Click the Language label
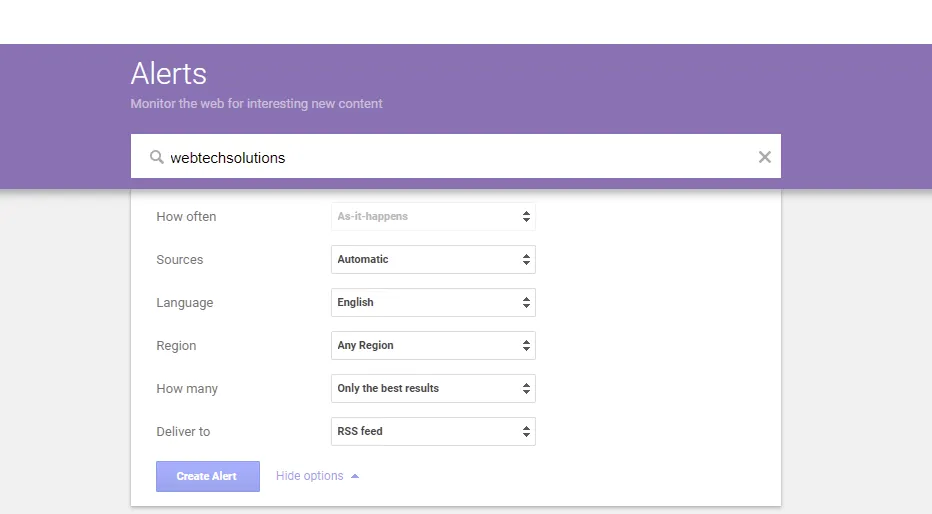 coord(185,303)
